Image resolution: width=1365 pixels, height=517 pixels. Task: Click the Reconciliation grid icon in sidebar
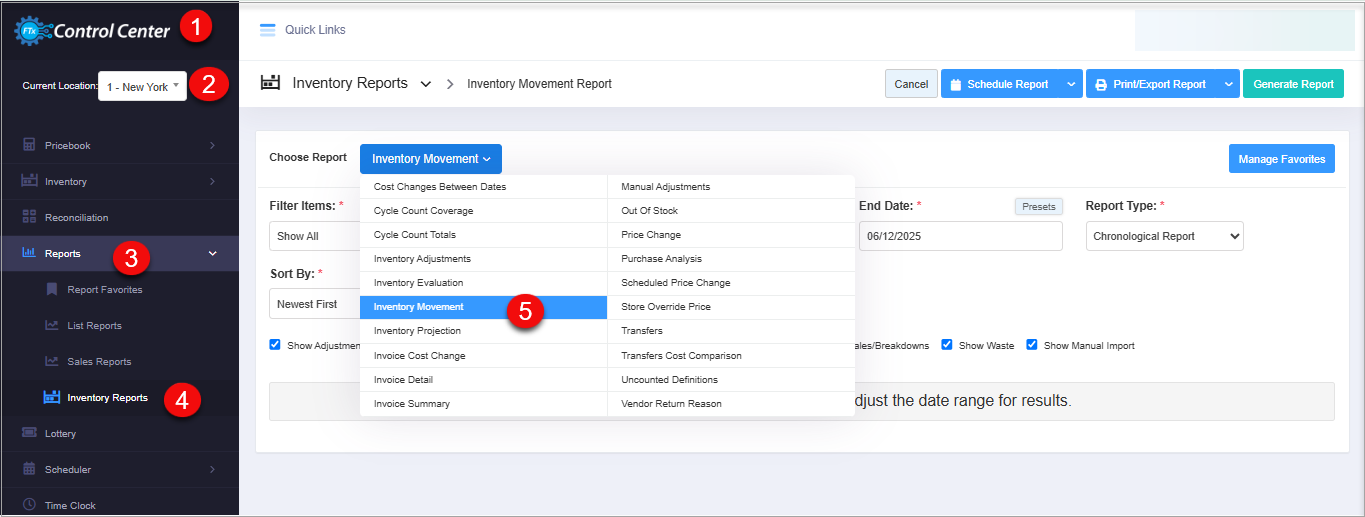[x=29, y=217]
